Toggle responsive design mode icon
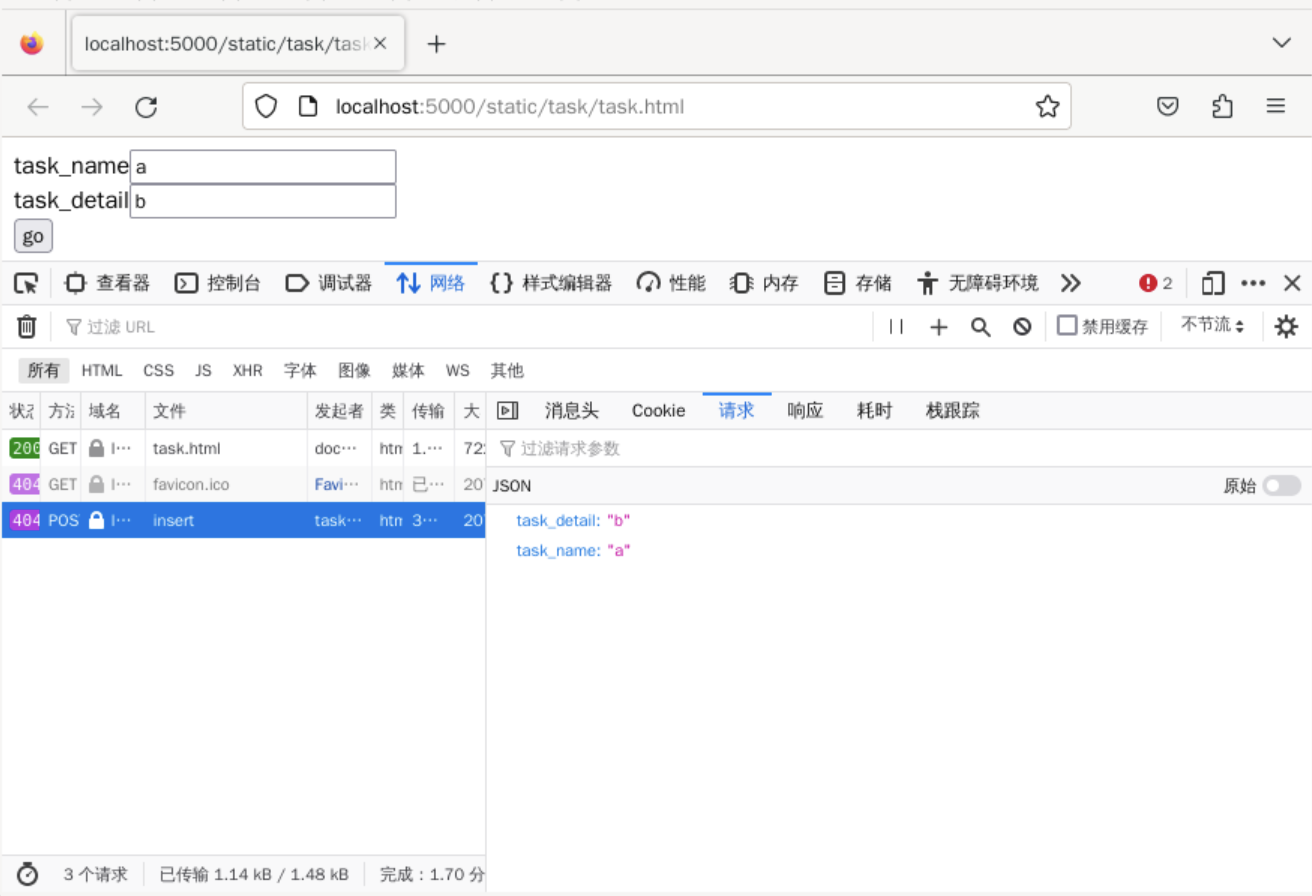Image resolution: width=1312 pixels, height=896 pixels. coord(1213,284)
